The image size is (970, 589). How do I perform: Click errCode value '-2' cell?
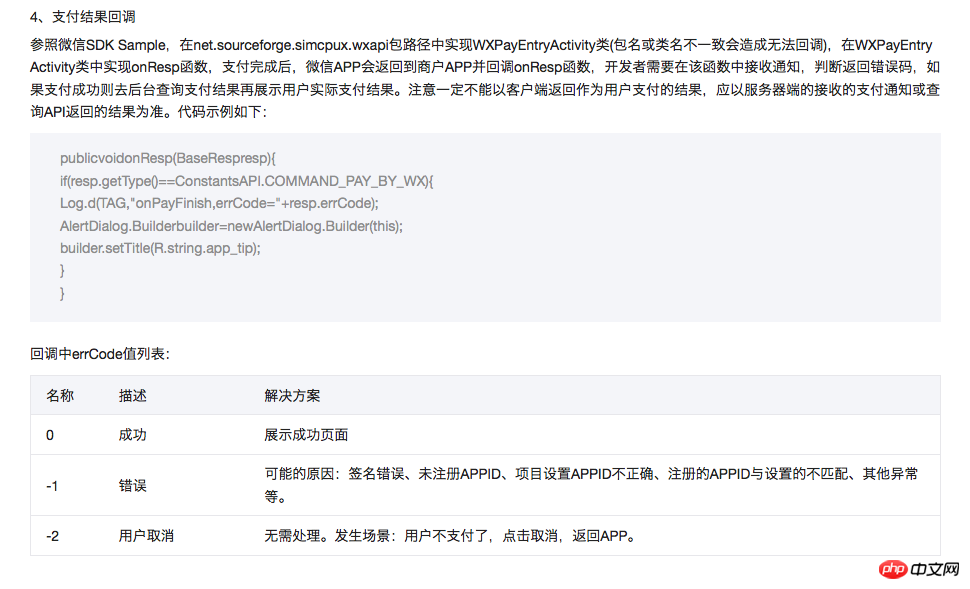[53, 536]
